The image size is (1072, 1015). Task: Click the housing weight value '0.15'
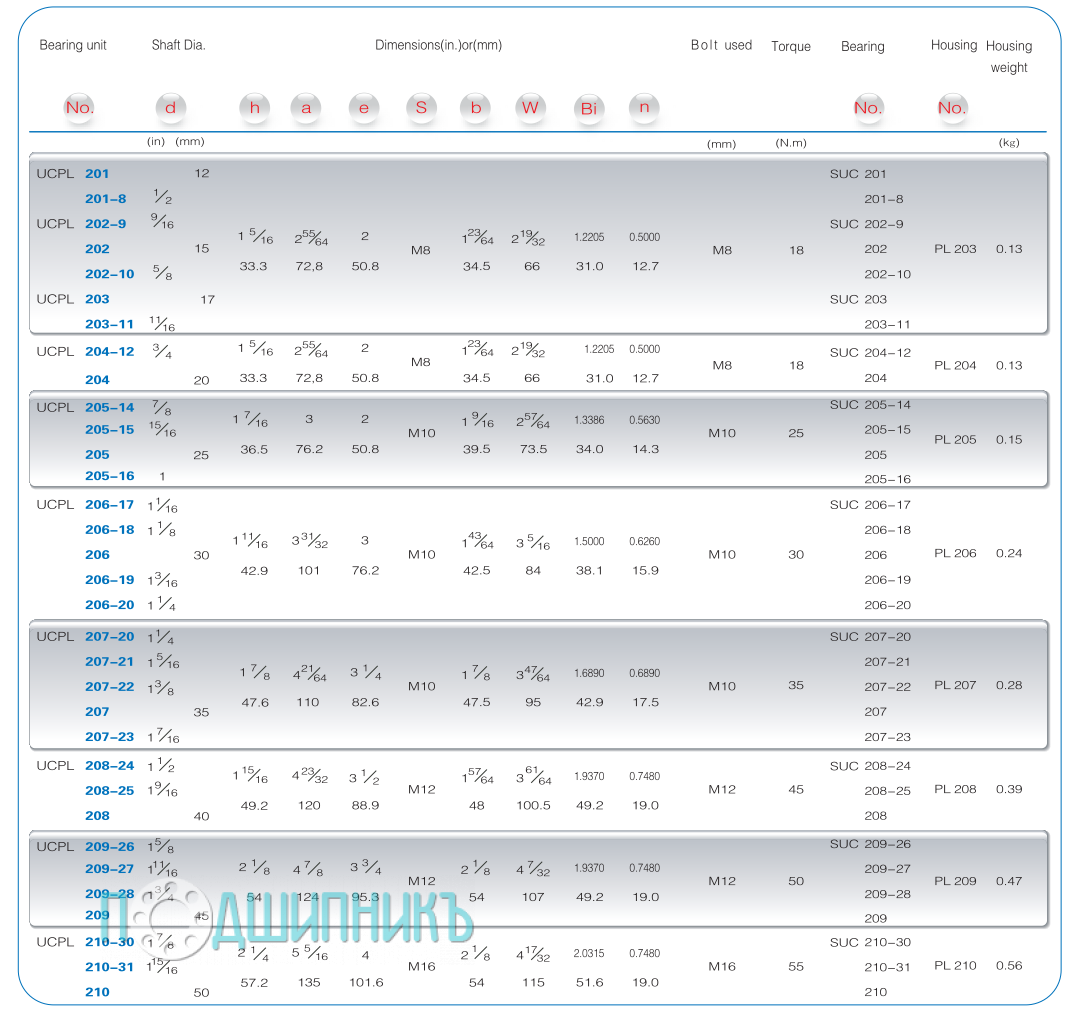click(1009, 439)
